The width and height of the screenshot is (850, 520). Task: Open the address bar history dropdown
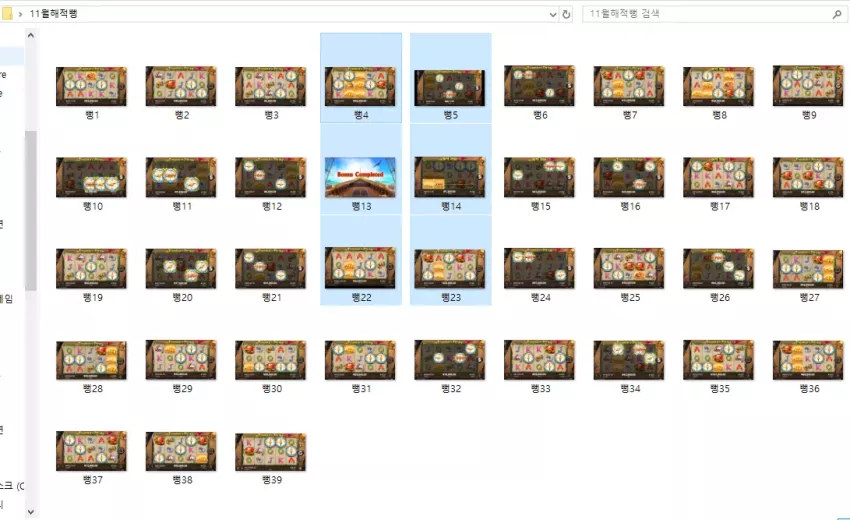click(552, 14)
